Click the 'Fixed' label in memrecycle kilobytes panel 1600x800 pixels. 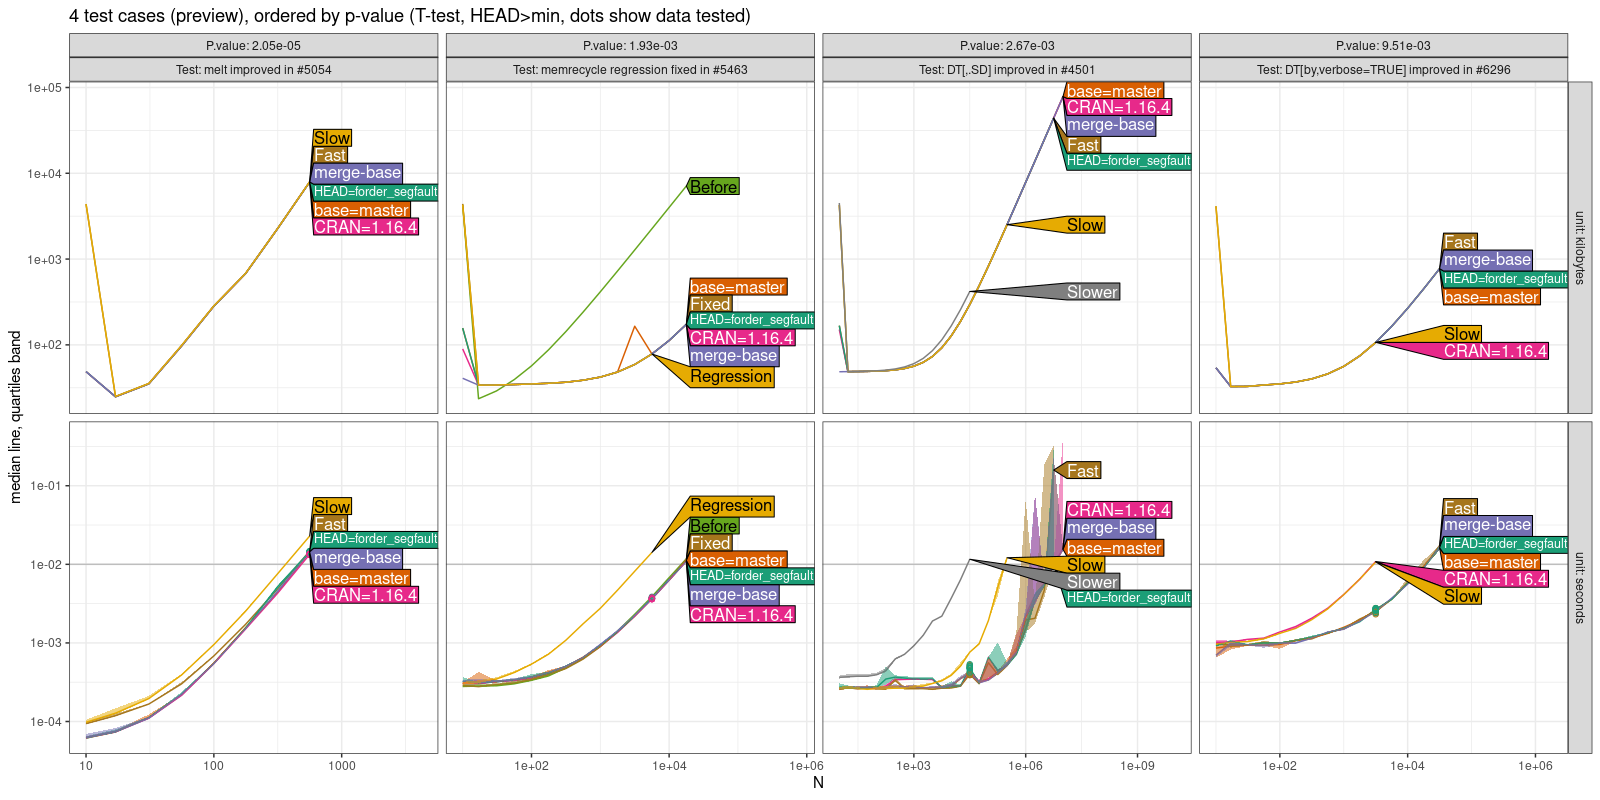coord(710,304)
